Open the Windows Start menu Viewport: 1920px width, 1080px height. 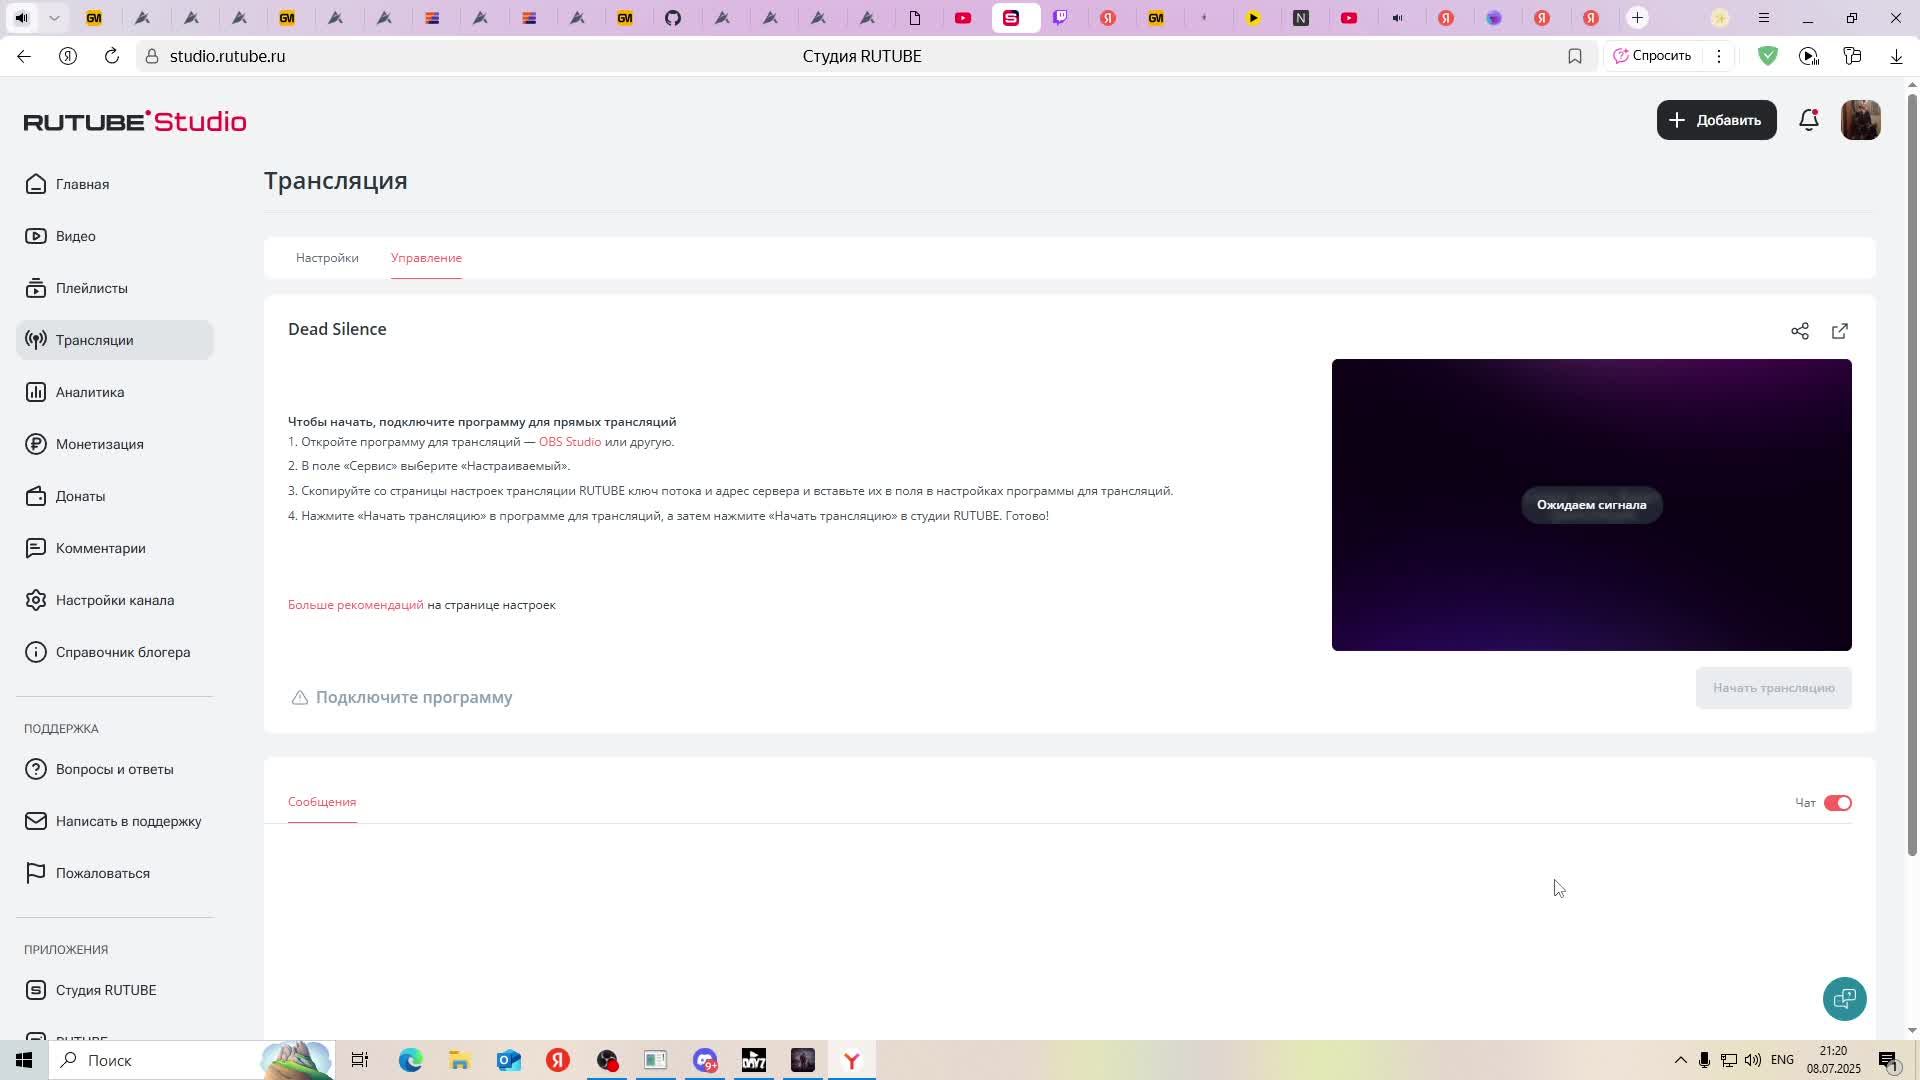point(24,1060)
